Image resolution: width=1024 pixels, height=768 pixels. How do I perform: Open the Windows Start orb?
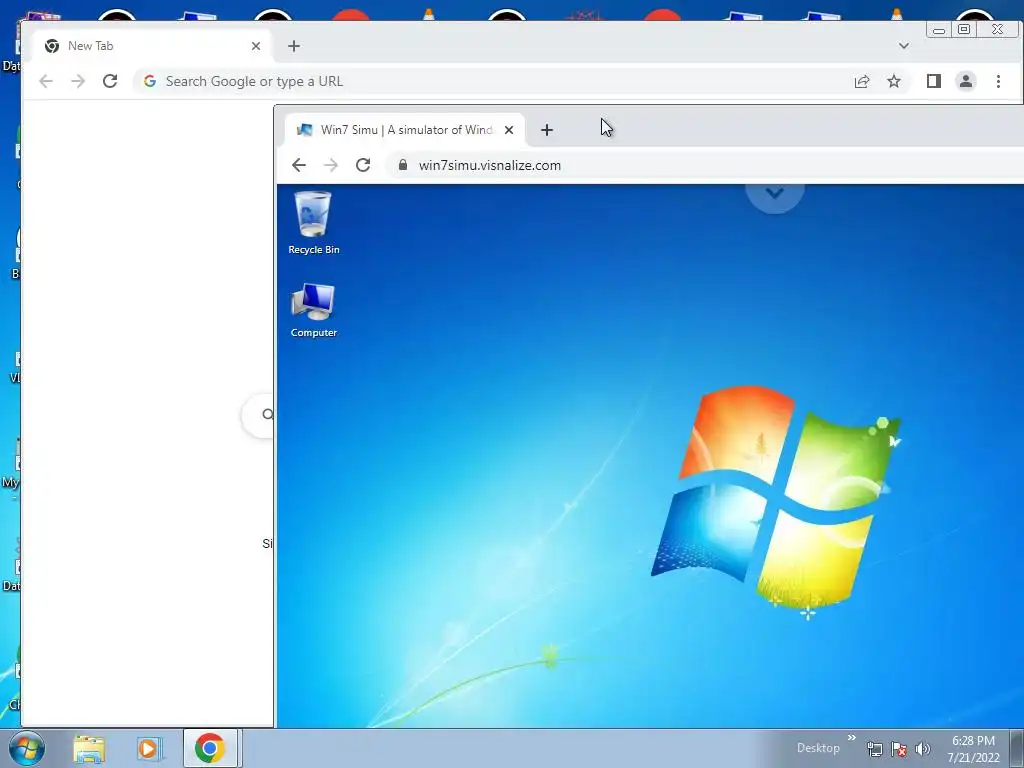(26, 748)
